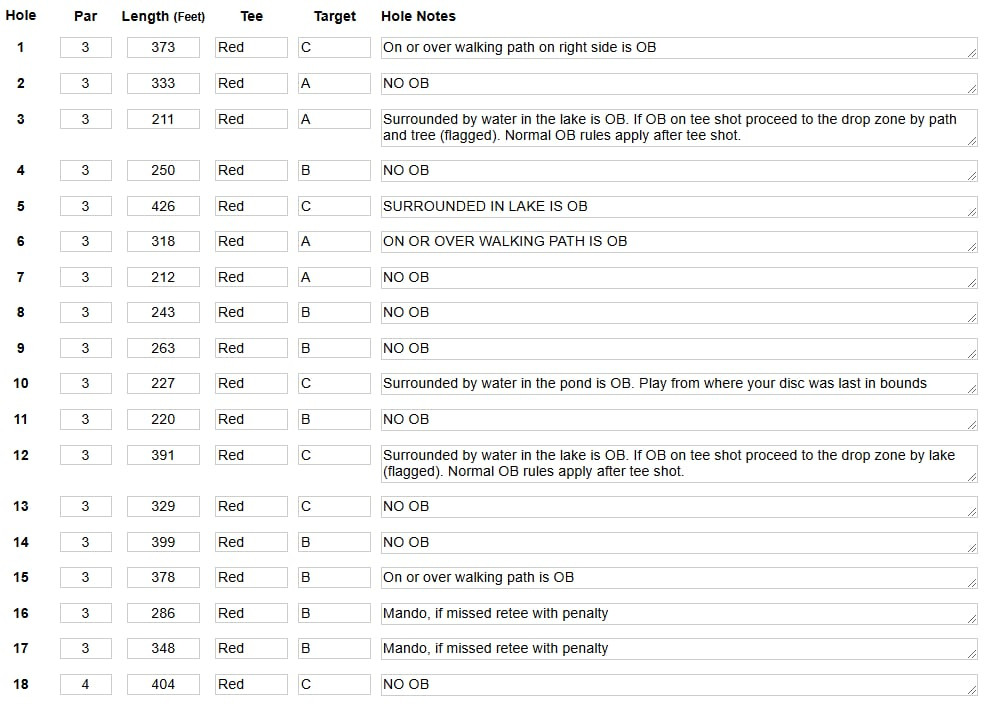Click the Tee field for hole 8

251,312
